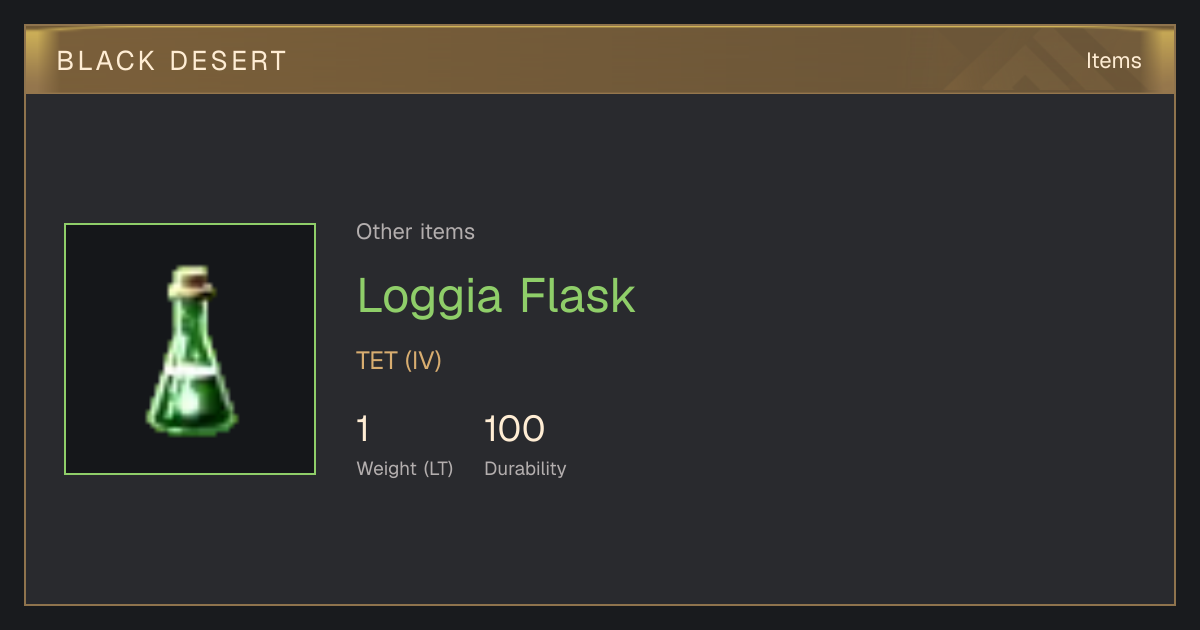Image resolution: width=1200 pixels, height=630 pixels.
Task: Select the Other items category label
Action: [415, 232]
